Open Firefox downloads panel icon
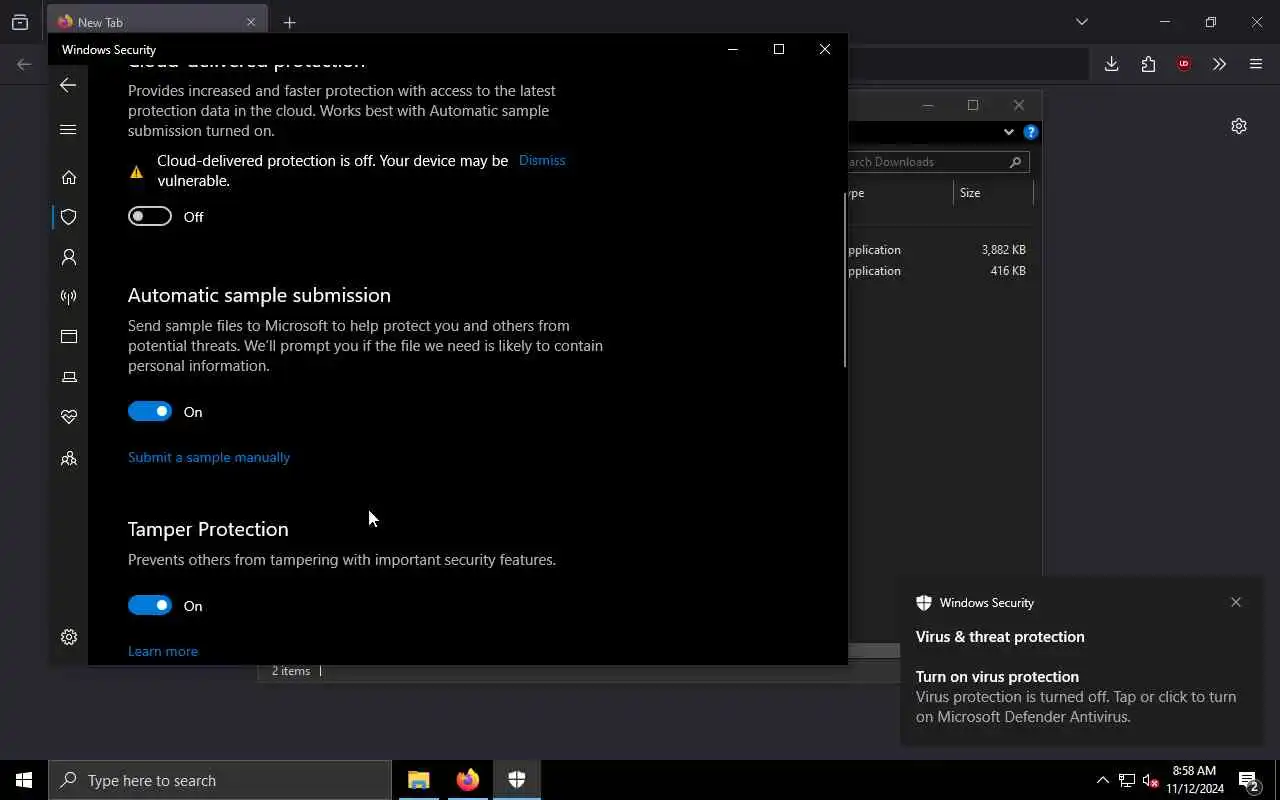This screenshot has height=800, width=1280. (1111, 64)
